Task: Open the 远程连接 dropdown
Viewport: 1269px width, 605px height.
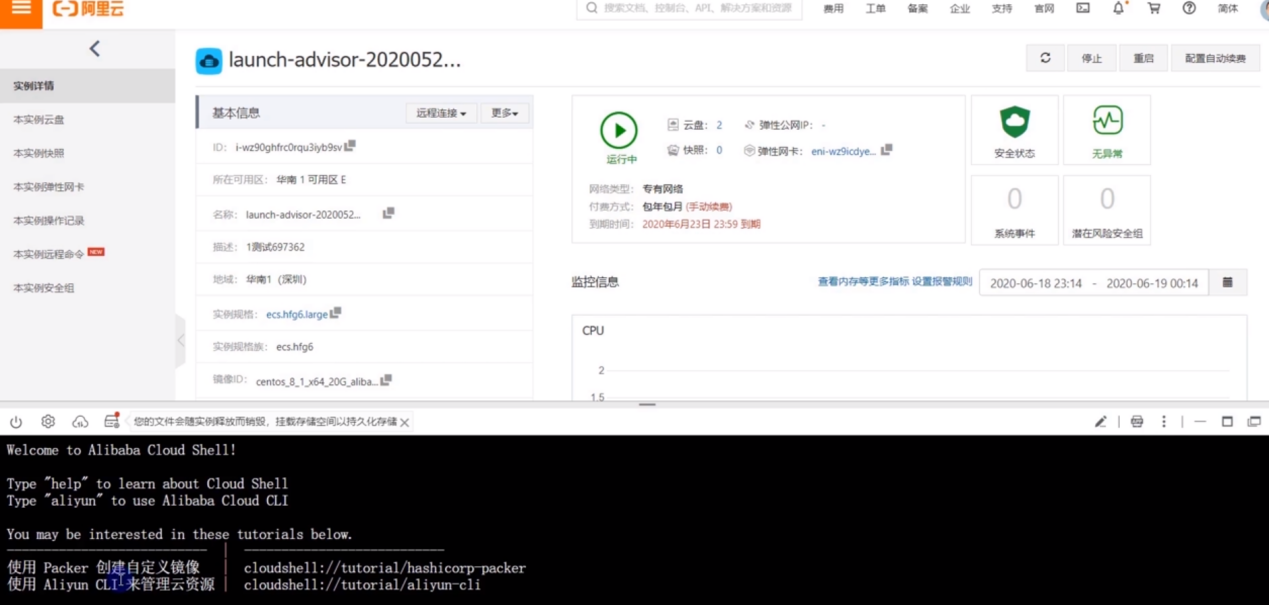Action: point(440,113)
